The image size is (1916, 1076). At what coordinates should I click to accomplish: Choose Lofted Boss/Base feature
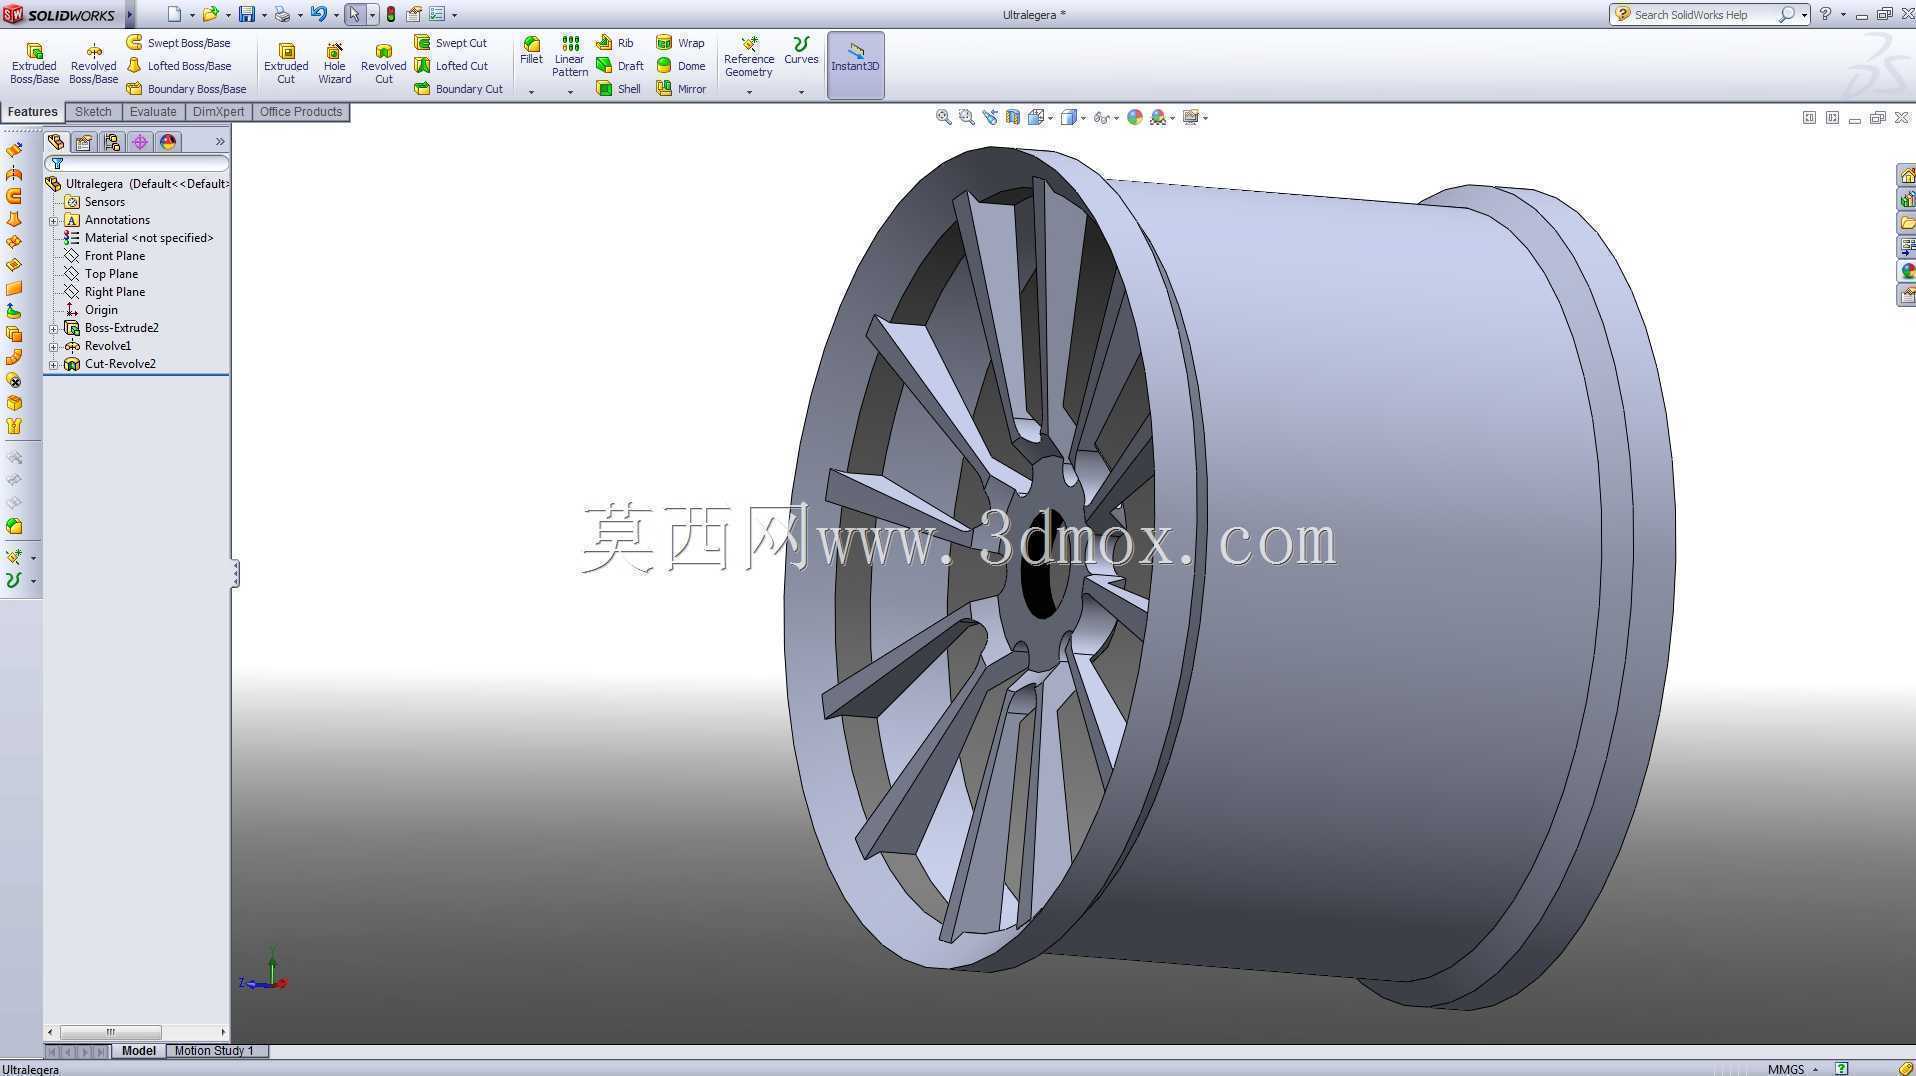tap(178, 66)
